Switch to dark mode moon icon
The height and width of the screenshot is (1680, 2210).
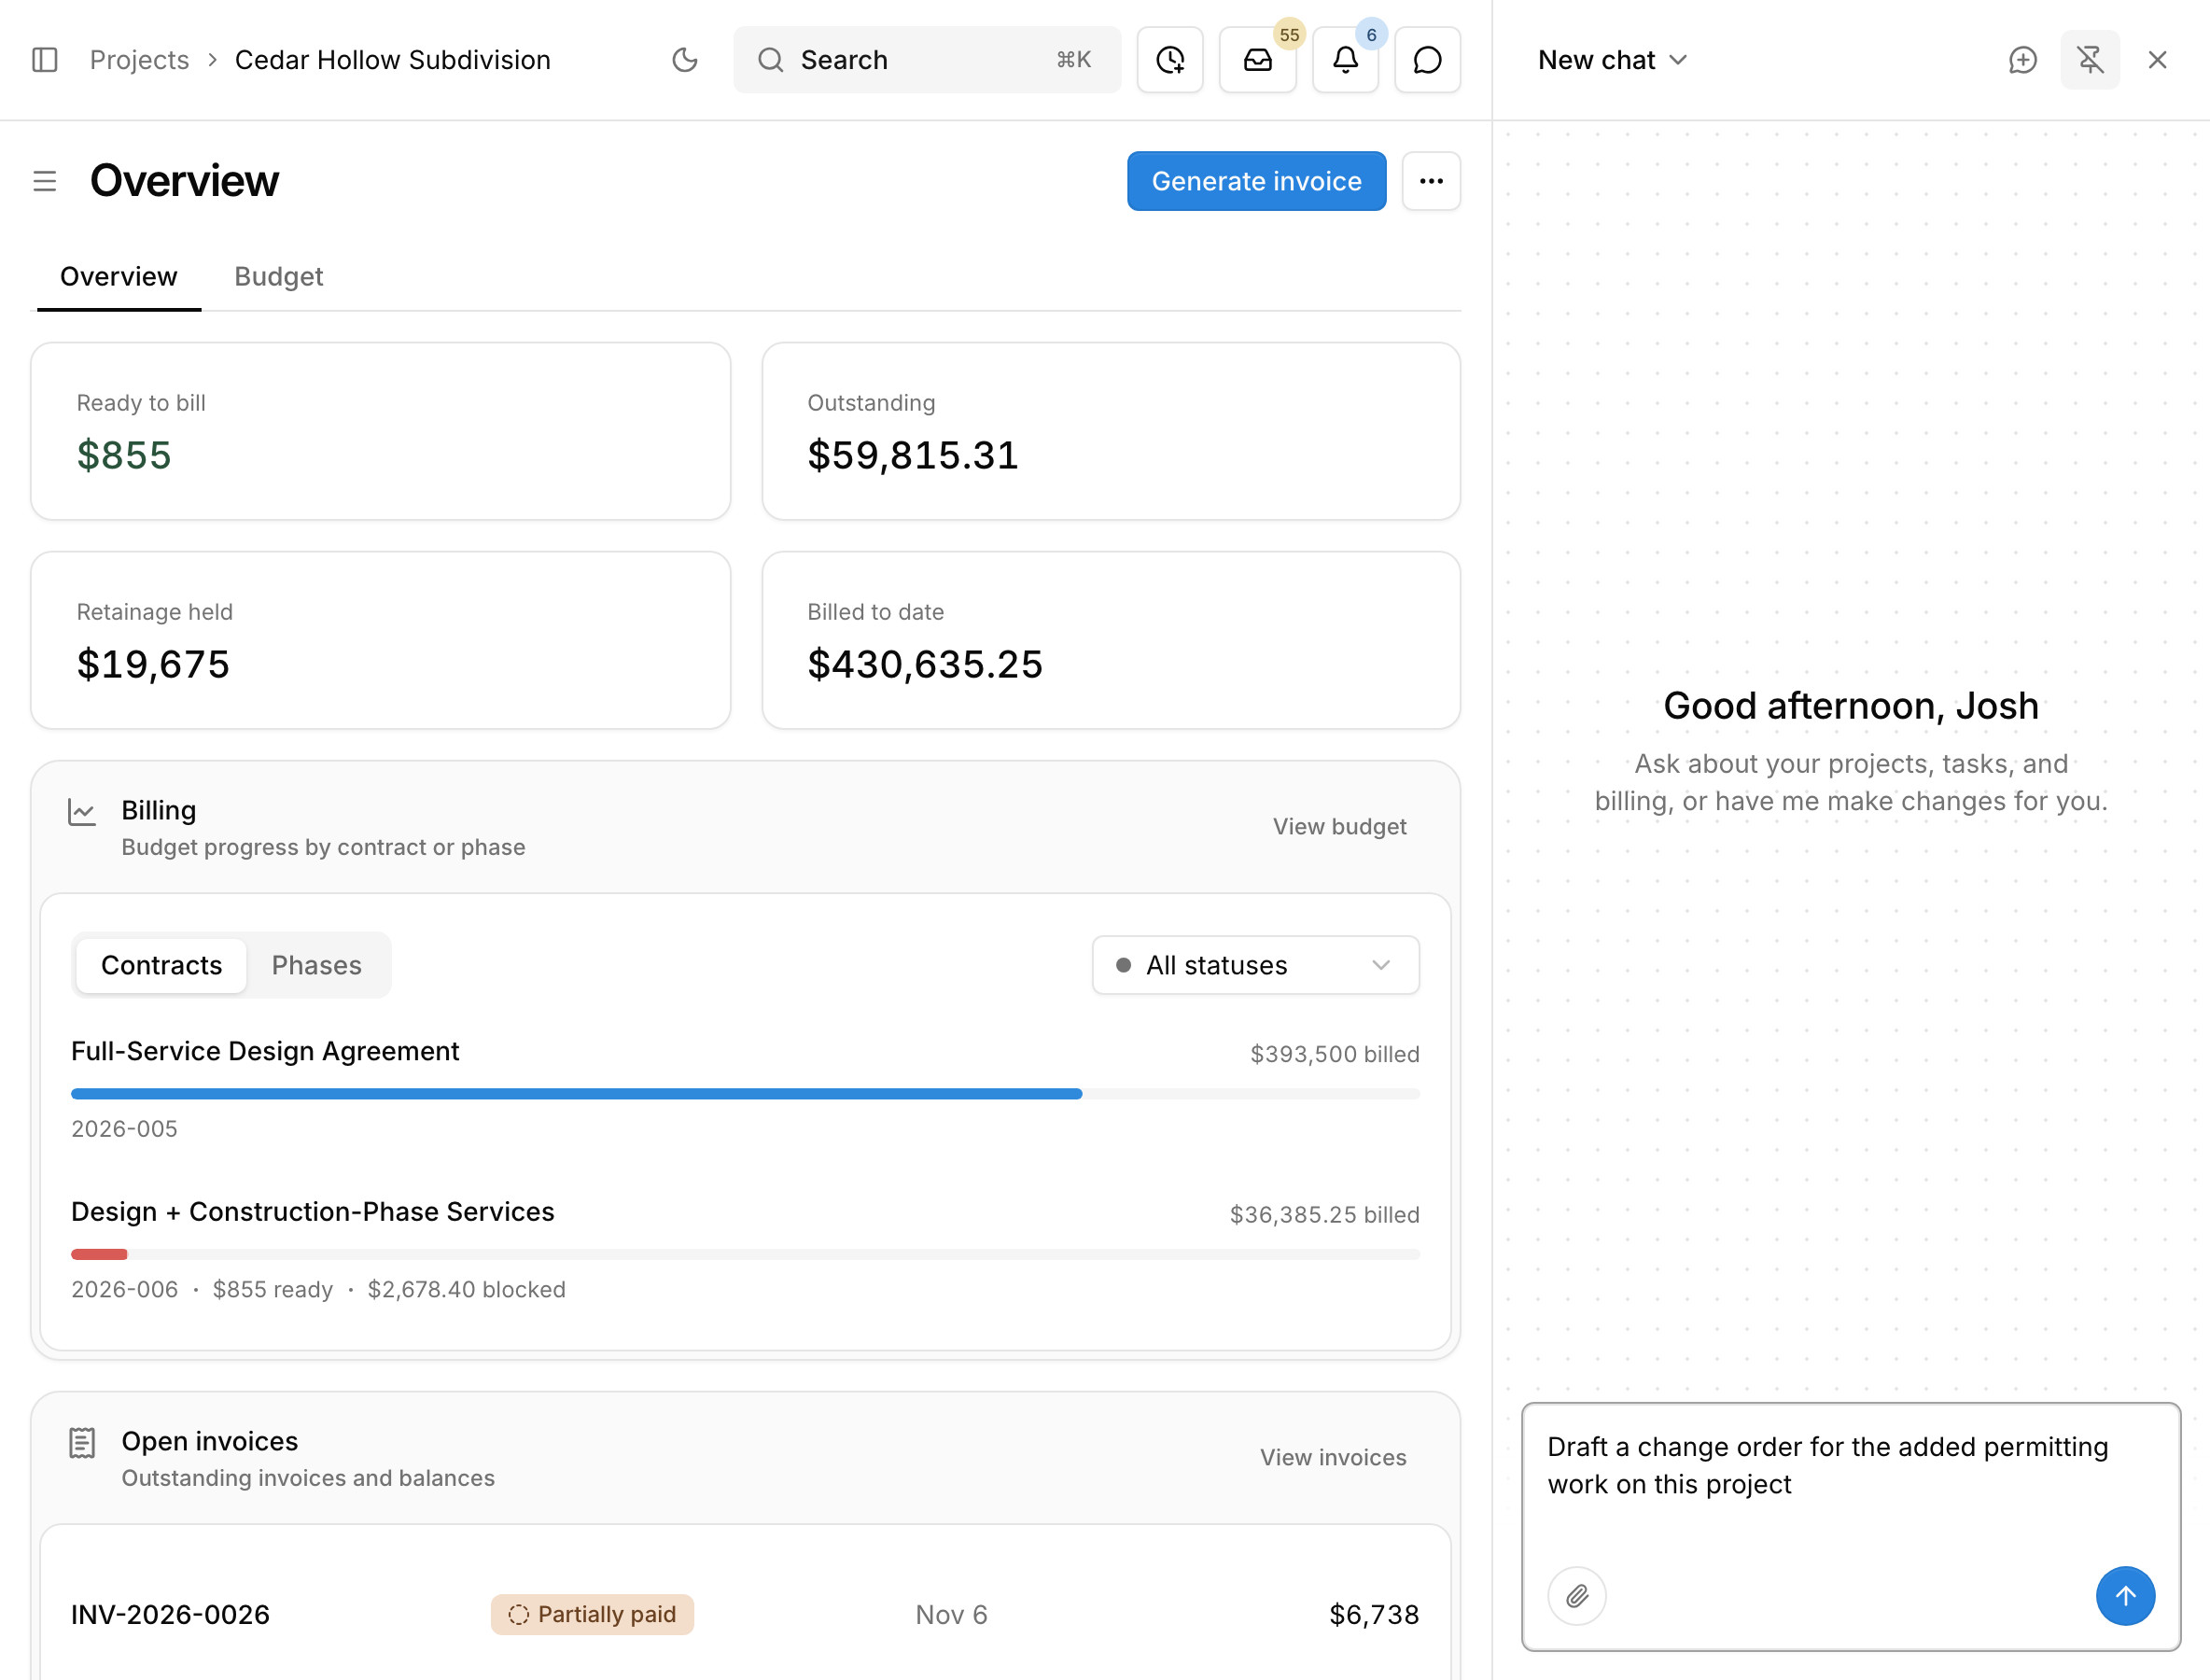coord(685,60)
